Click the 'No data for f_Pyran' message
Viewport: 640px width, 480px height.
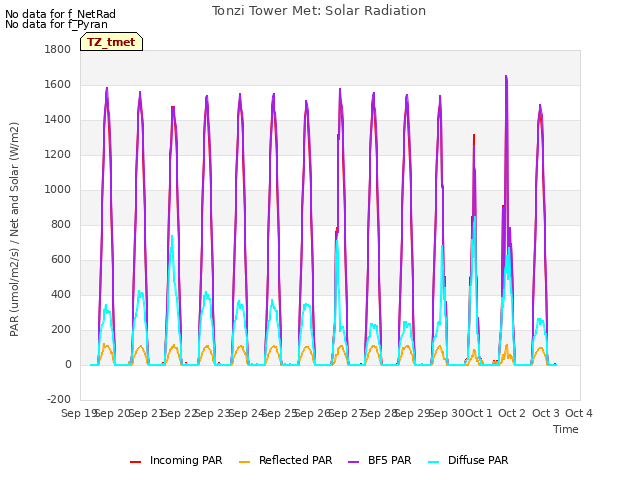56,24
